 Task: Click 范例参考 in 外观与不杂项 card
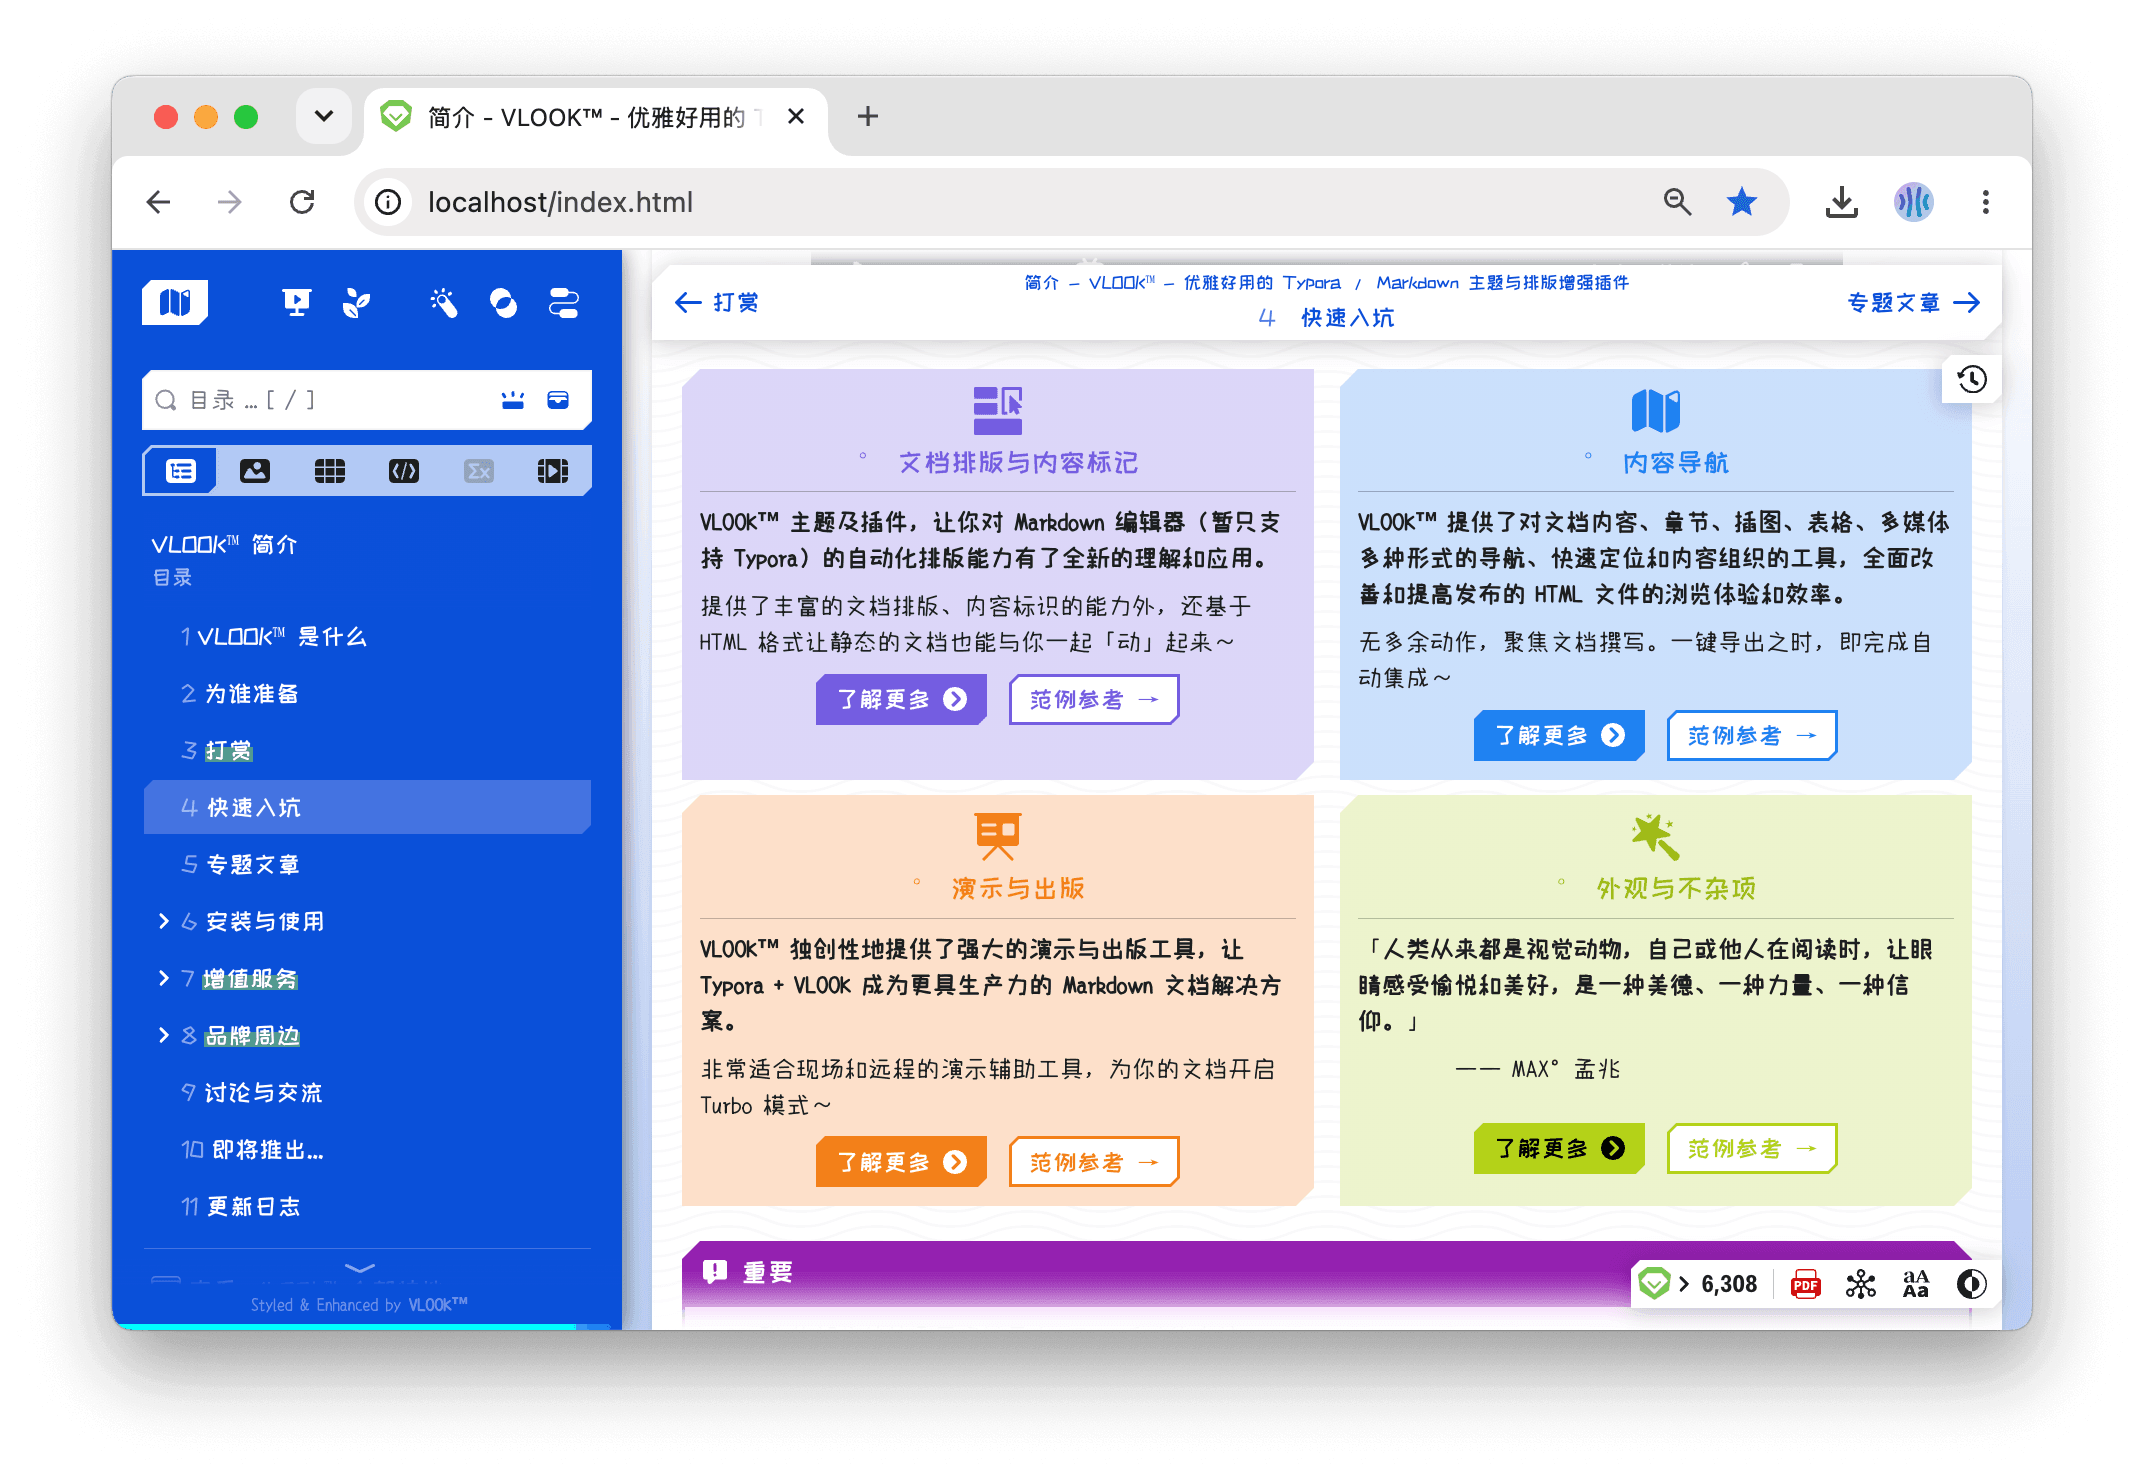1752,1148
